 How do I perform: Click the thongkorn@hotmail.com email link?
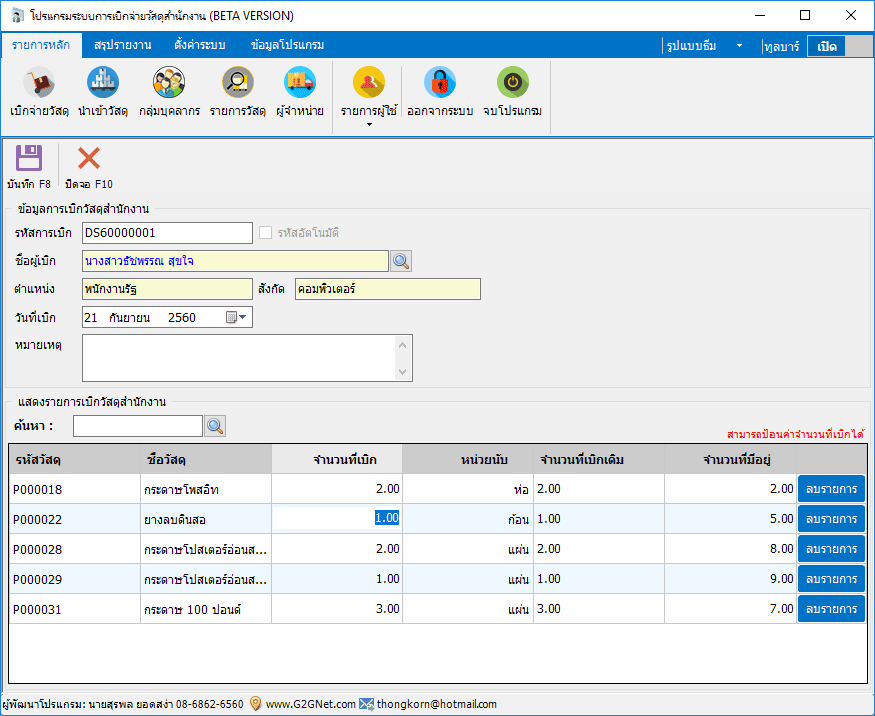436,704
